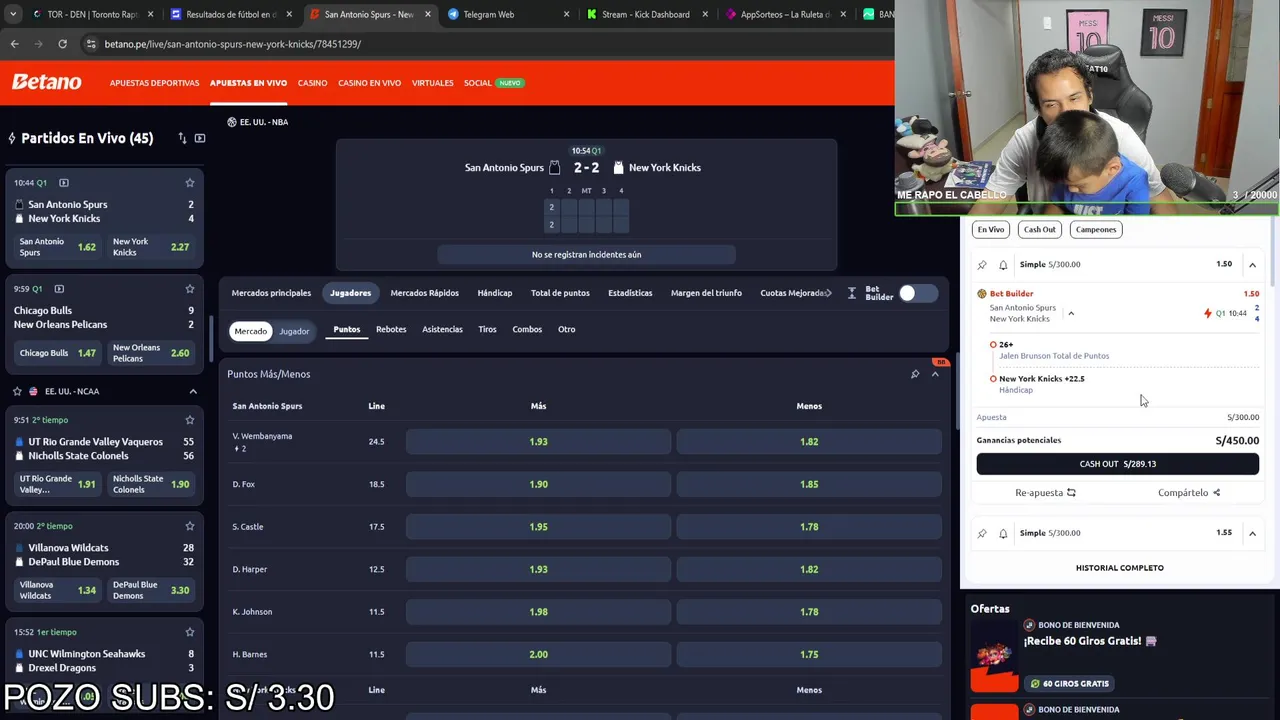This screenshot has width=1280, height=720.
Task: Open Casino en Vivo section
Action: click(x=369, y=83)
